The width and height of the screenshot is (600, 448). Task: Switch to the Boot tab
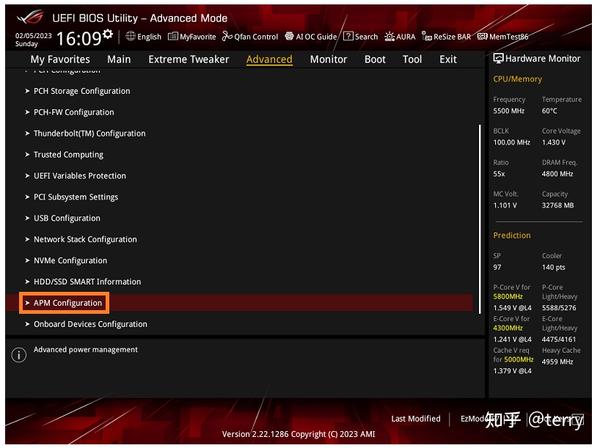375,59
